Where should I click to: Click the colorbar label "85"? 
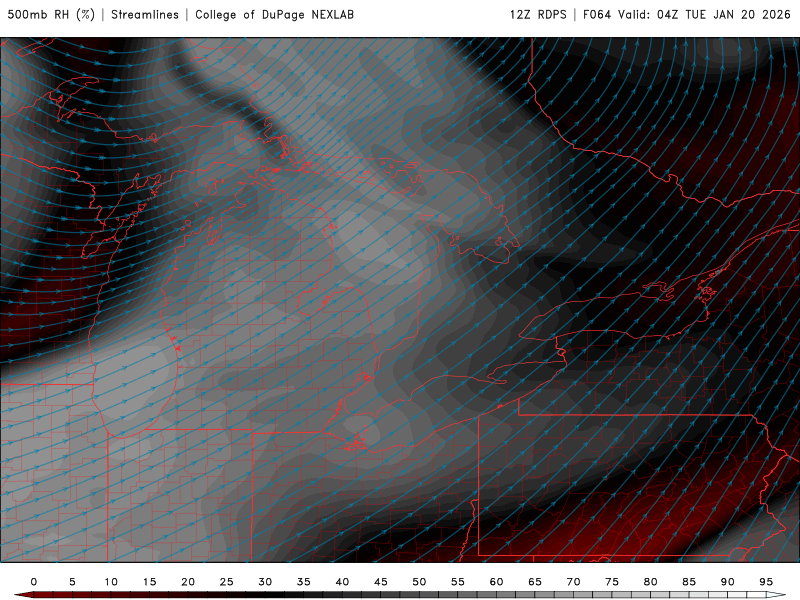coord(689,582)
